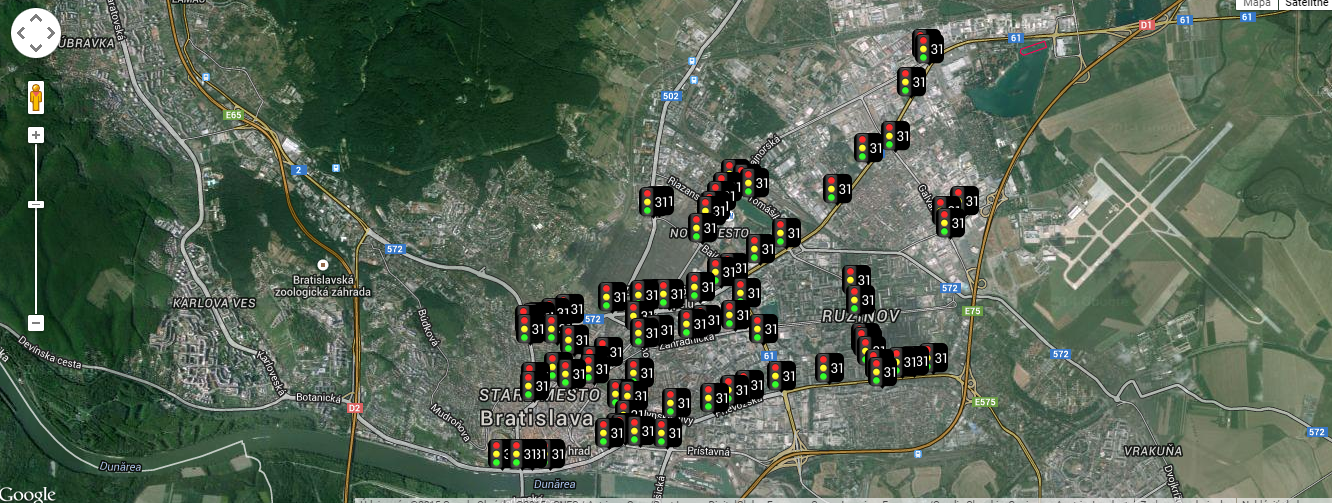Click the lone traffic light marker west of Nové Mesto
This screenshot has height=503, width=1332.
coord(657,201)
